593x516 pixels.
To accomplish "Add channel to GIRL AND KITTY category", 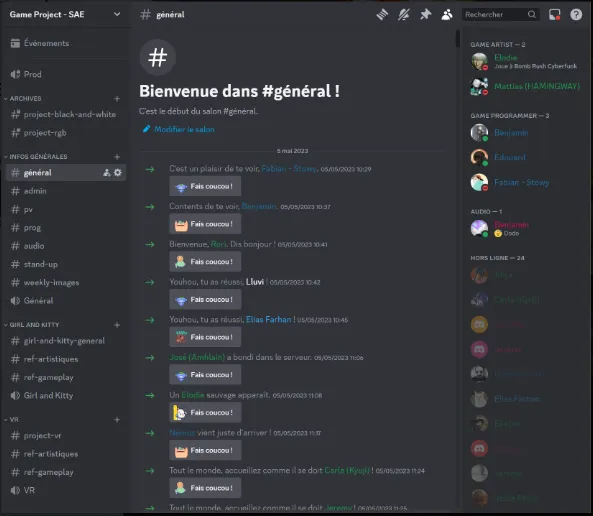I will pos(117,325).
